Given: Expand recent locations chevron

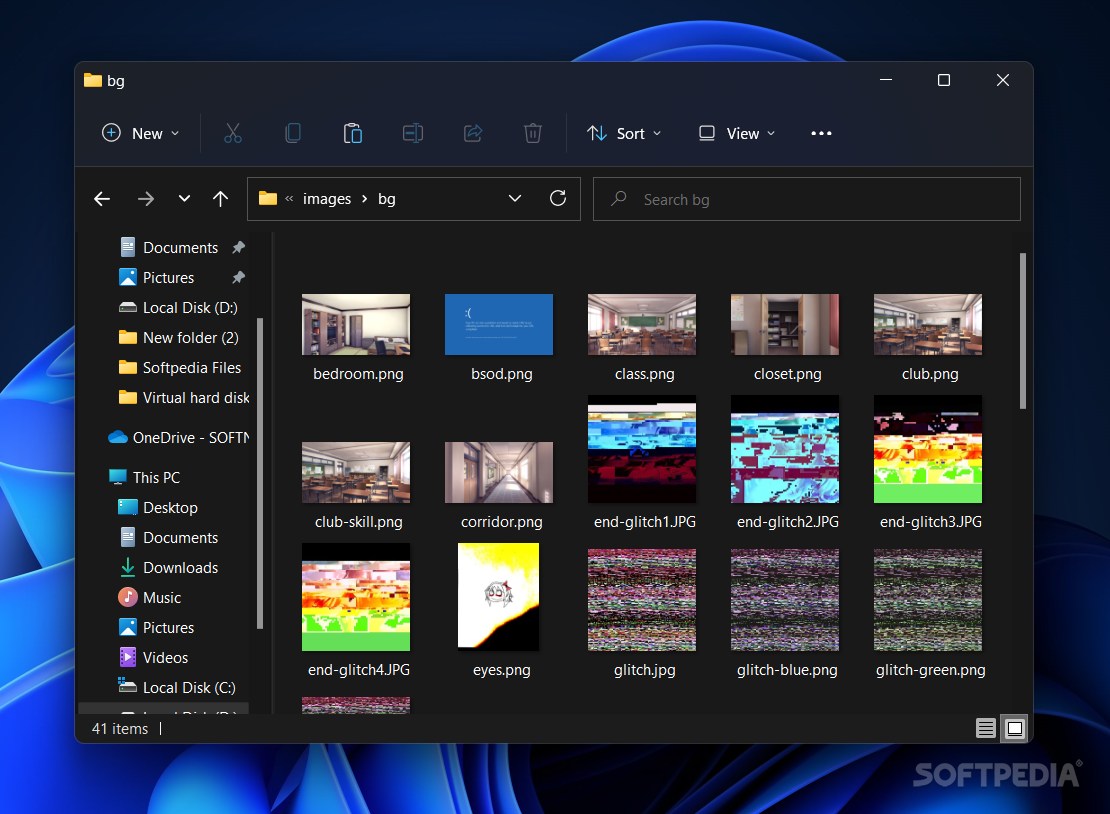Looking at the screenshot, I should [184, 199].
